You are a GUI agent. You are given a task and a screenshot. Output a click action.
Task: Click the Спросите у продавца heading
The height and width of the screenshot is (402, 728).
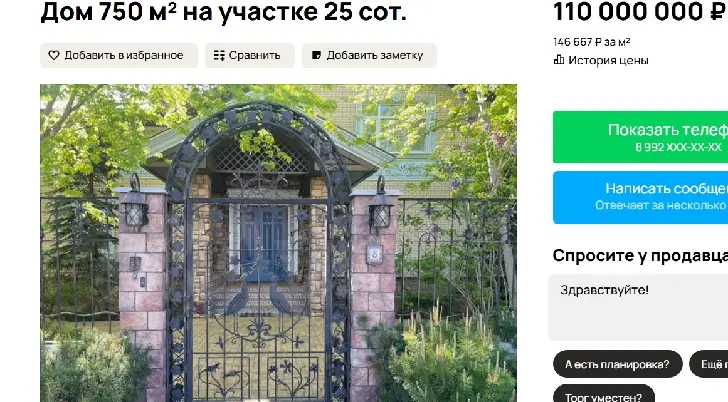pos(640,255)
